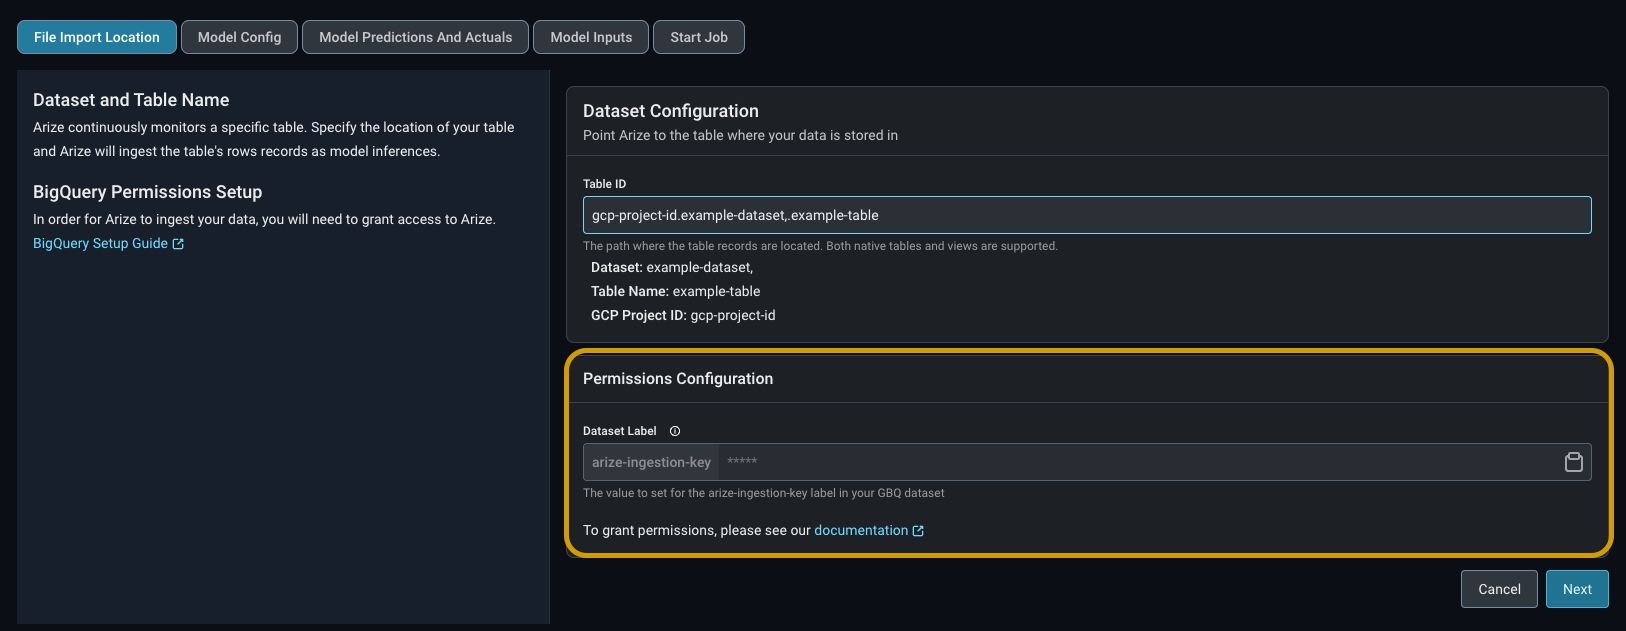Click the BigQuery Permissions Setup heading

coord(147,192)
